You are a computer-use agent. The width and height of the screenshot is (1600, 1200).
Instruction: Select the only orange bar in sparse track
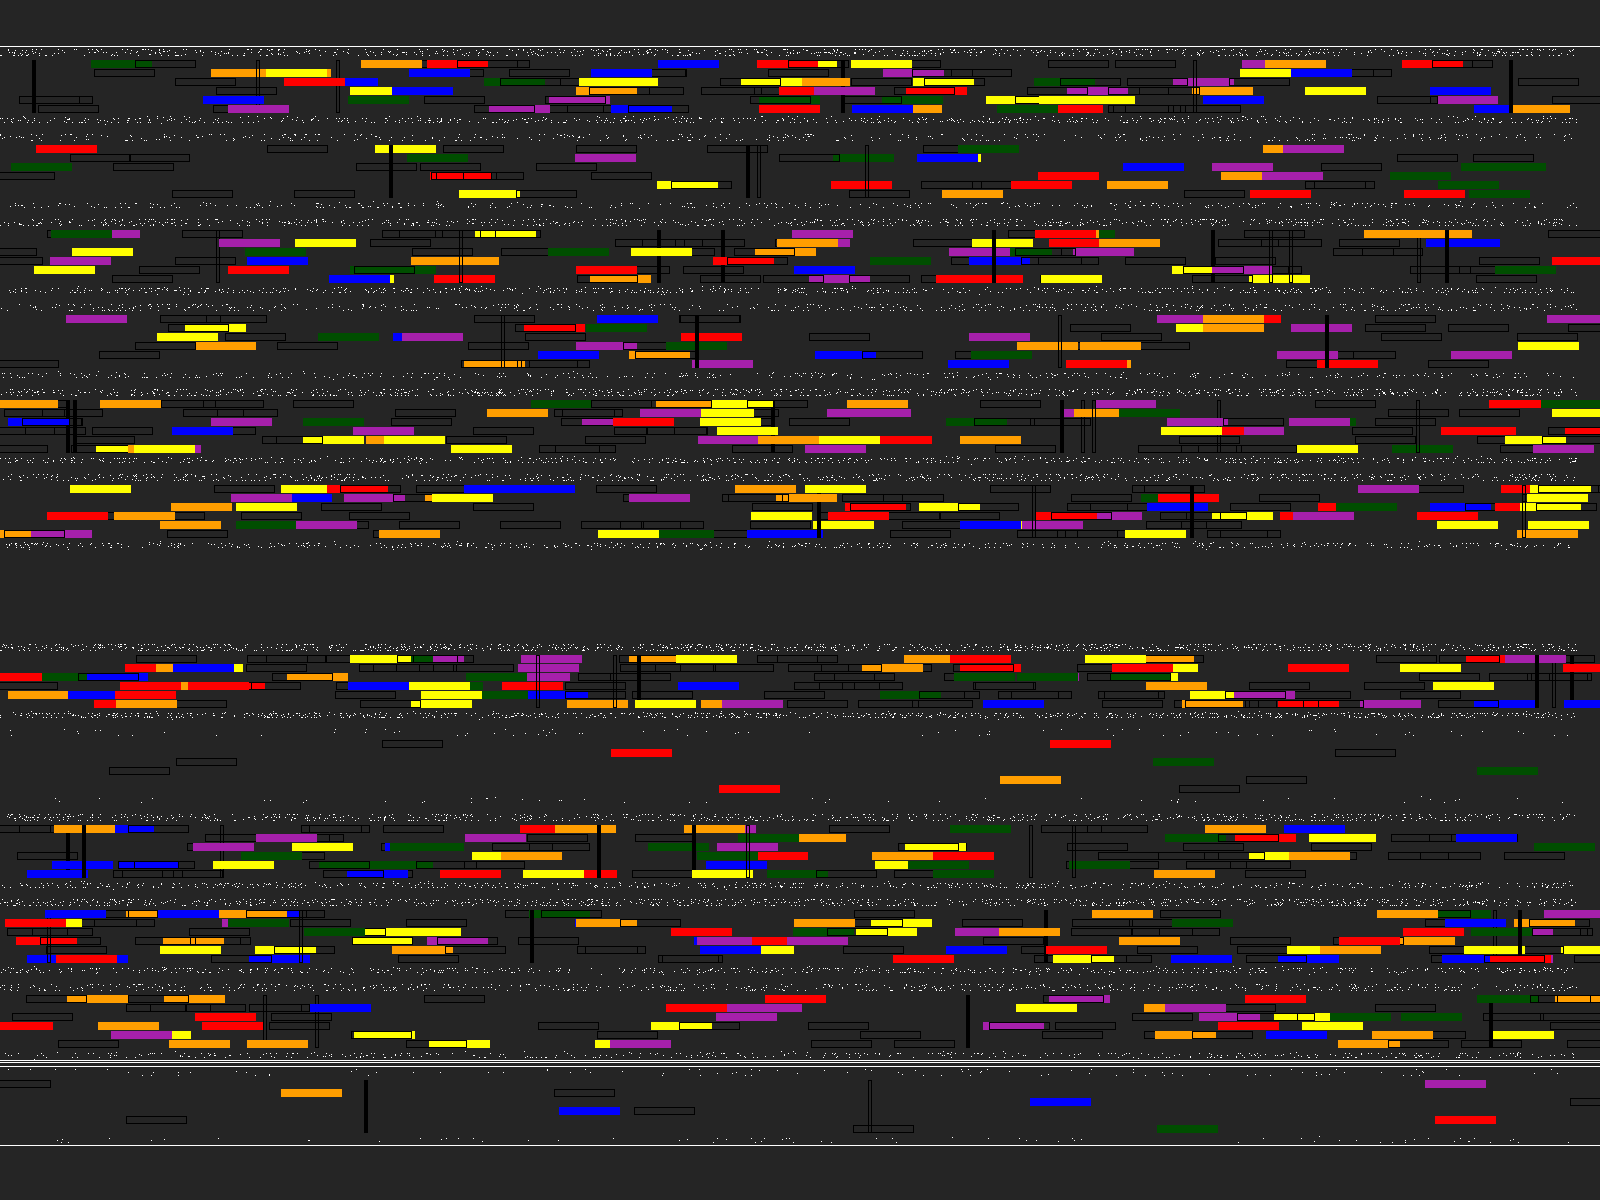click(1030, 780)
